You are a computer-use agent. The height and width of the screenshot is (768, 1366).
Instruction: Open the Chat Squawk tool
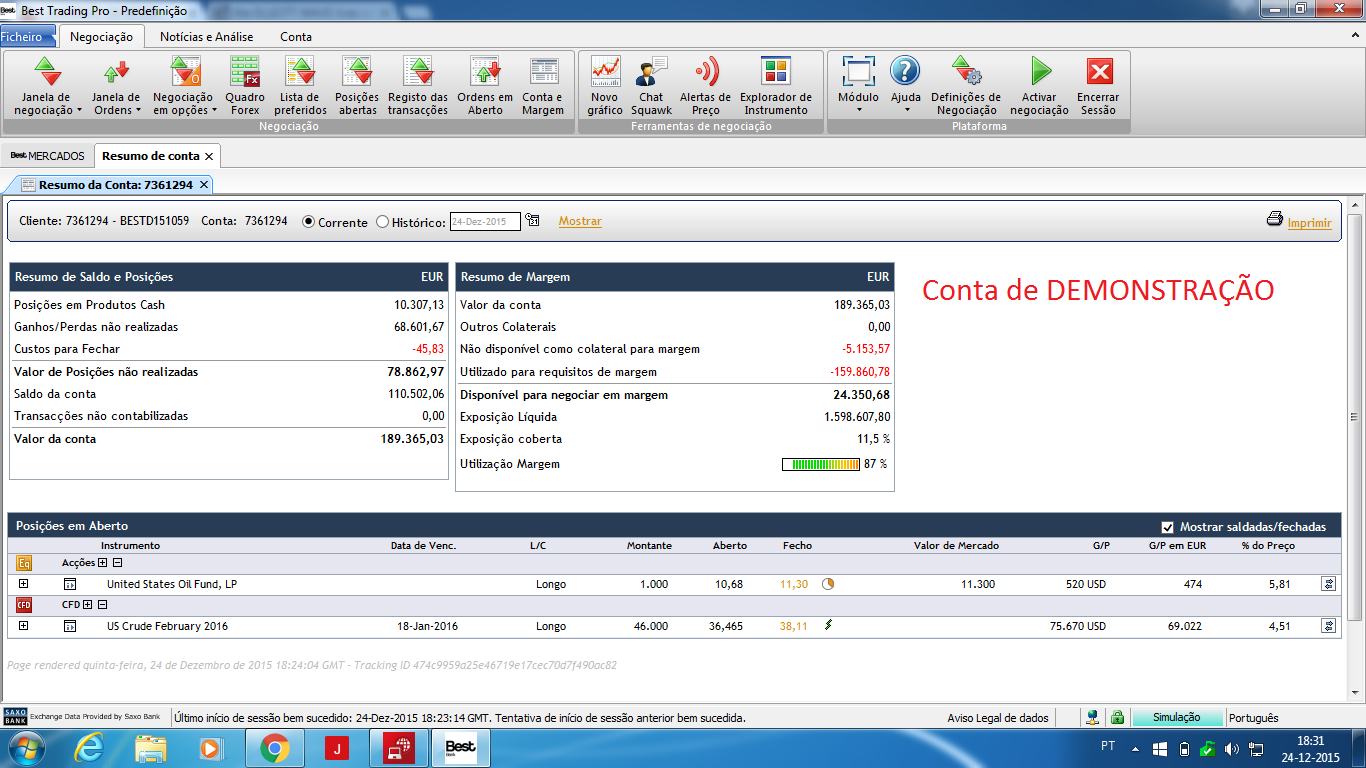[651, 86]
